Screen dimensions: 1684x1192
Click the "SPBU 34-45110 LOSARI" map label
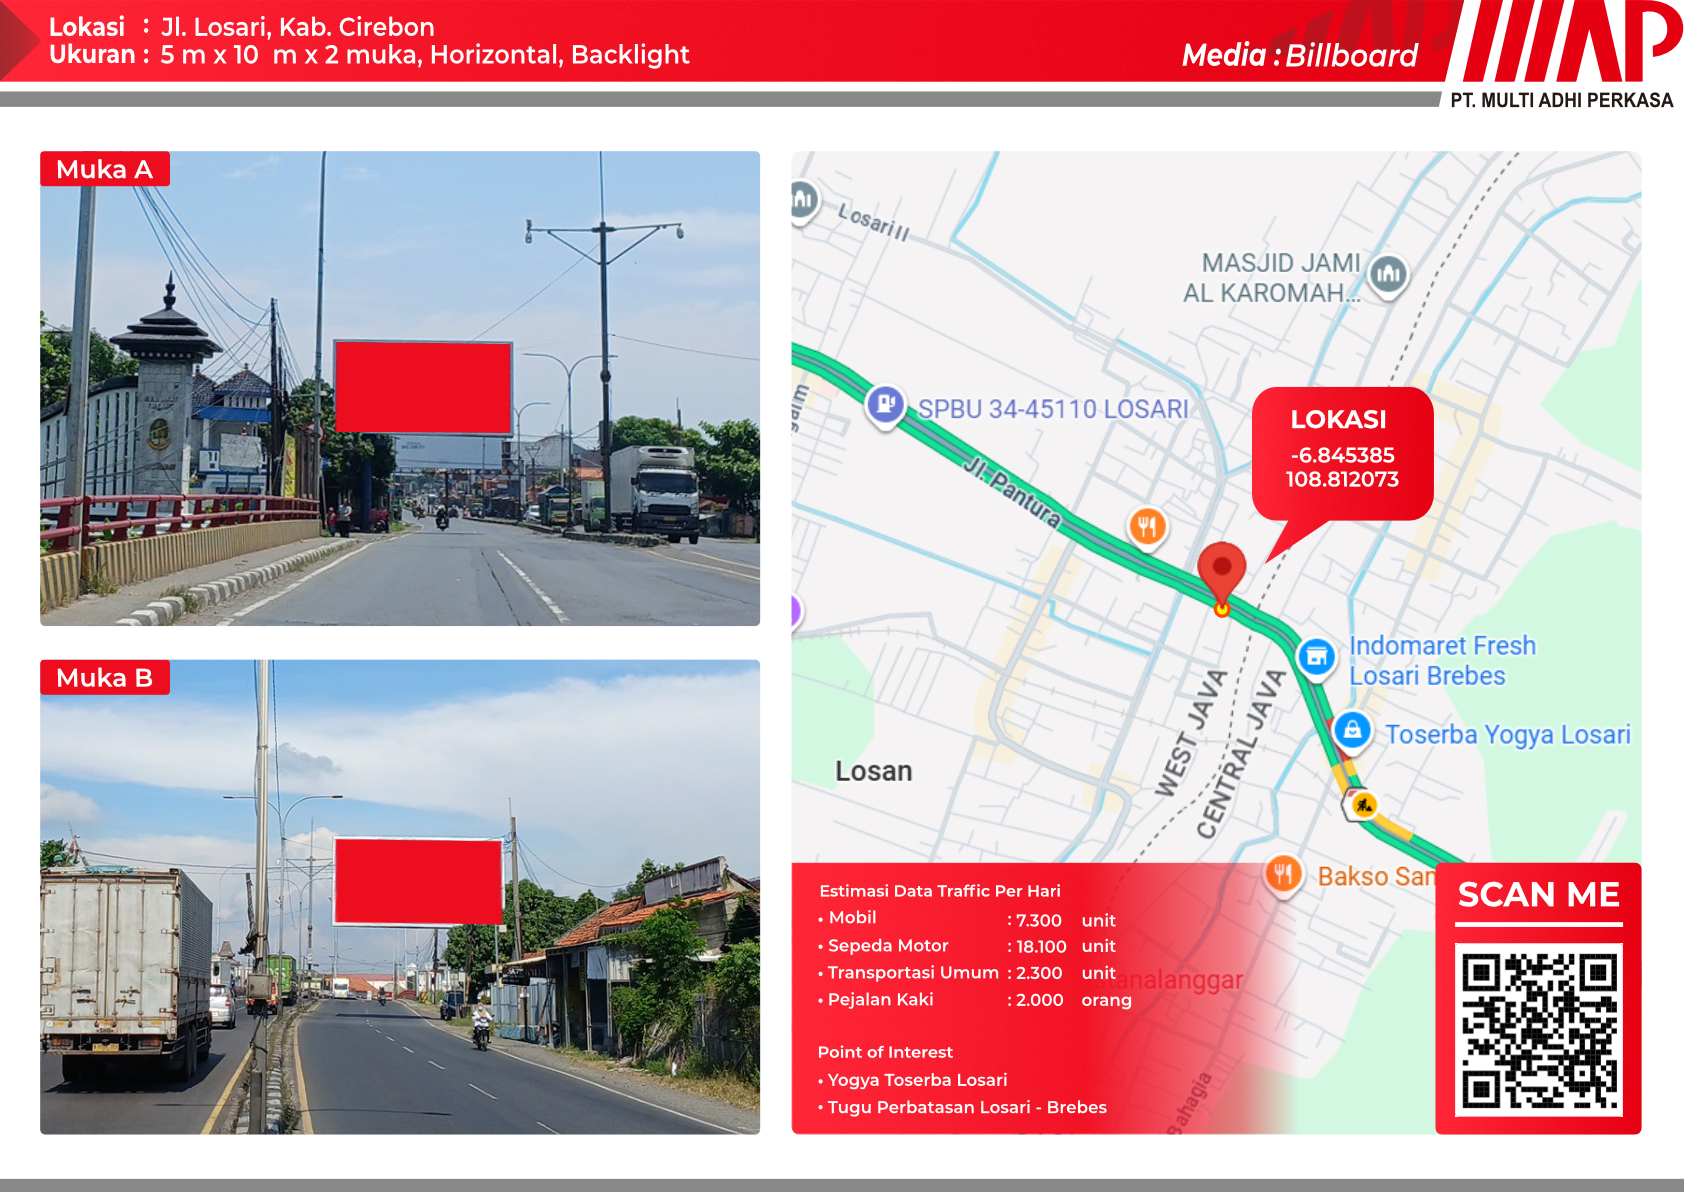click(1054, 409)
